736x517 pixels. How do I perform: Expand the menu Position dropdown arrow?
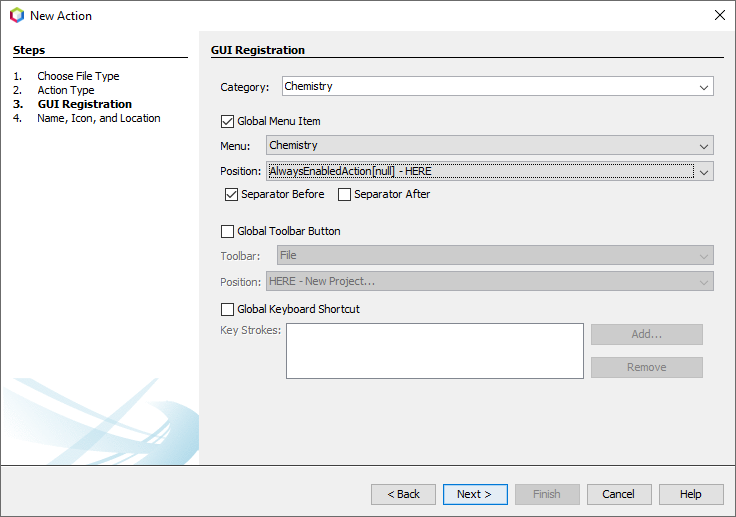pos(704,172)
